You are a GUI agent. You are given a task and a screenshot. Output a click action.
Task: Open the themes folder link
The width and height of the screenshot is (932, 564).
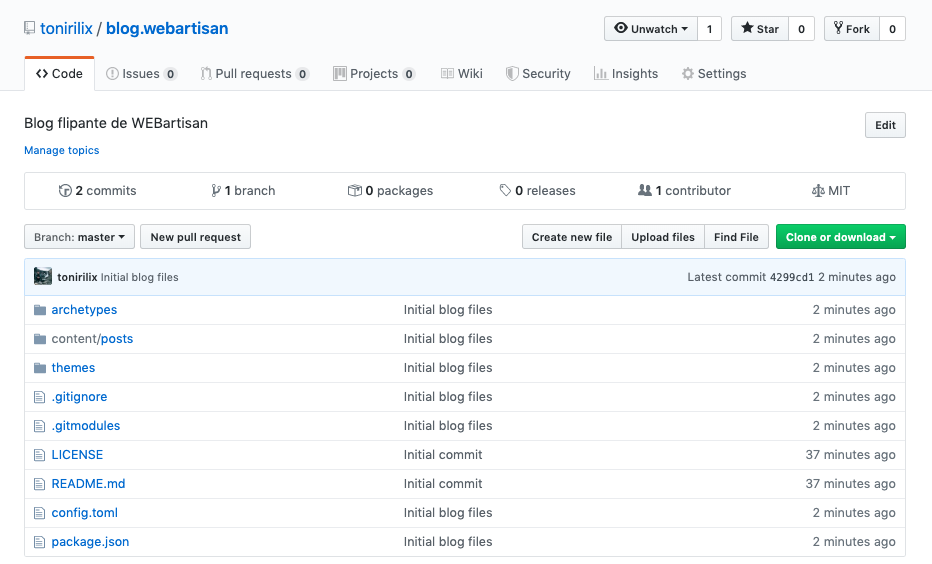tap(73, 368)
